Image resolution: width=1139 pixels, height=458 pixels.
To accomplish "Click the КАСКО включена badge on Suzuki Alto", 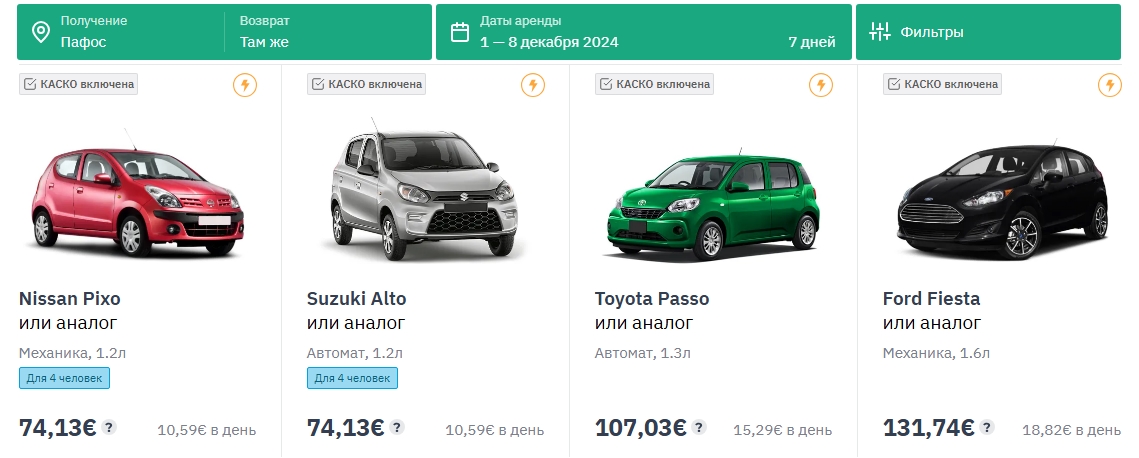I will [366, 84].
